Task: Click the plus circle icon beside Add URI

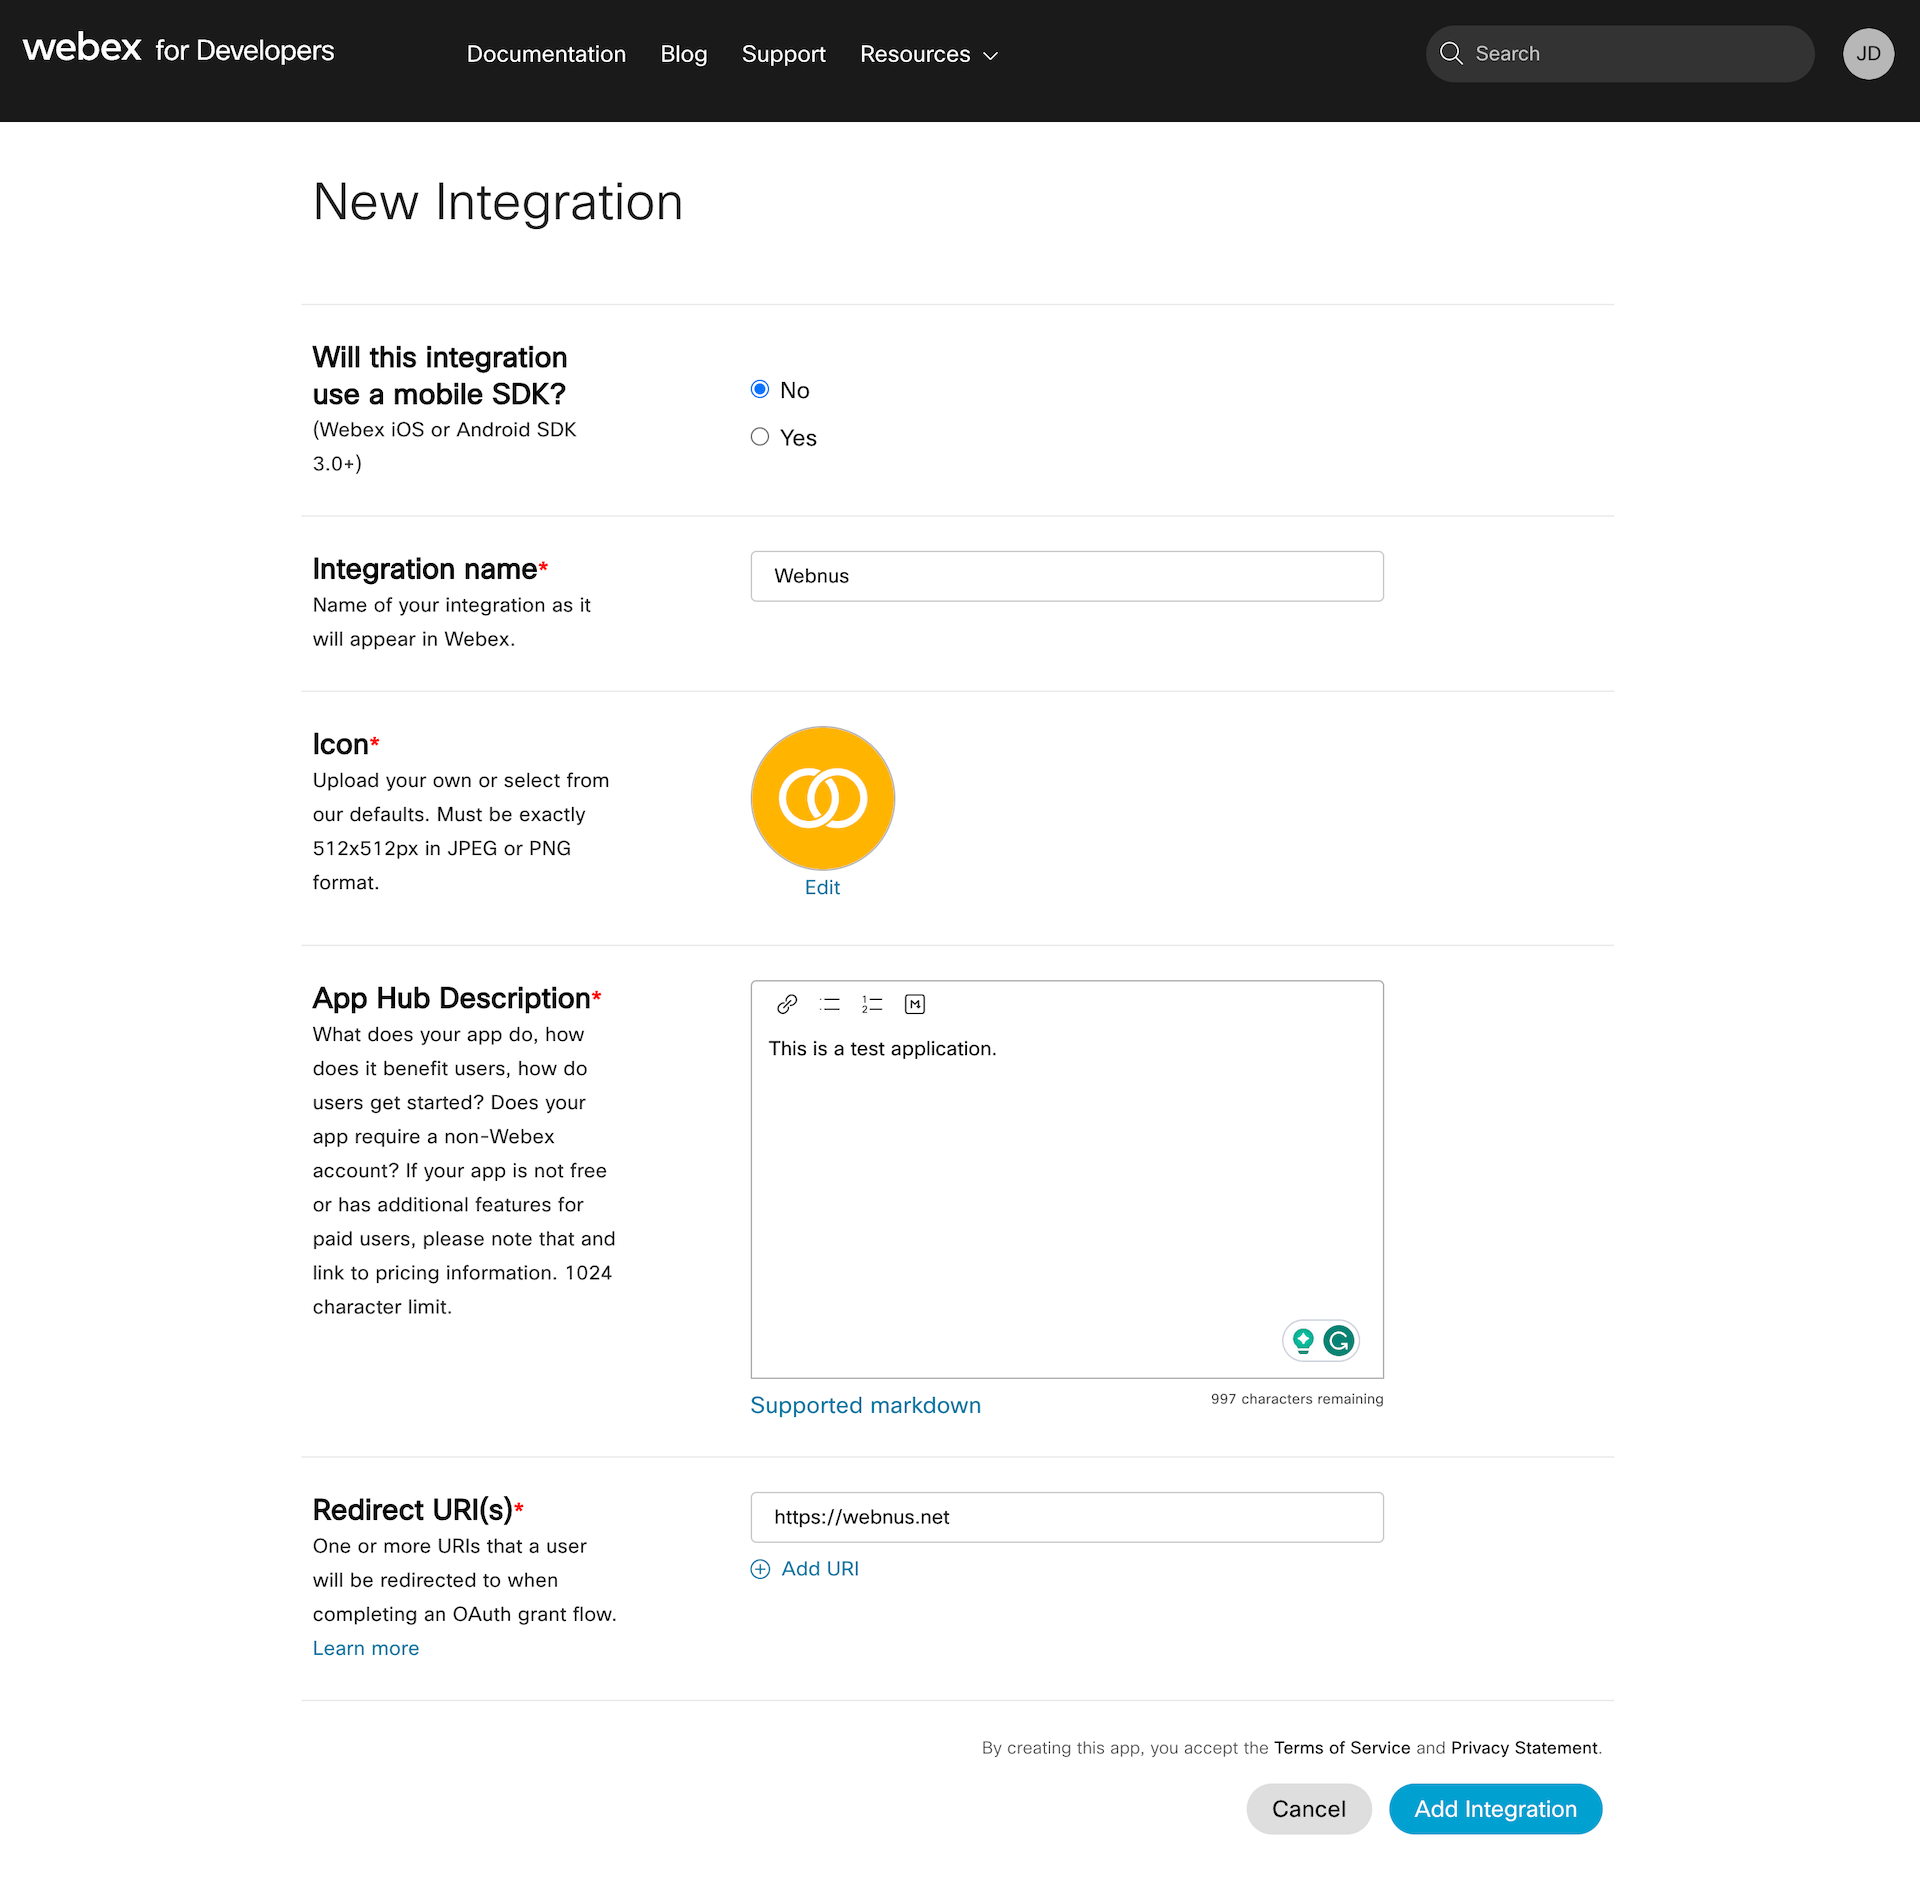Action: point(760,1569)
